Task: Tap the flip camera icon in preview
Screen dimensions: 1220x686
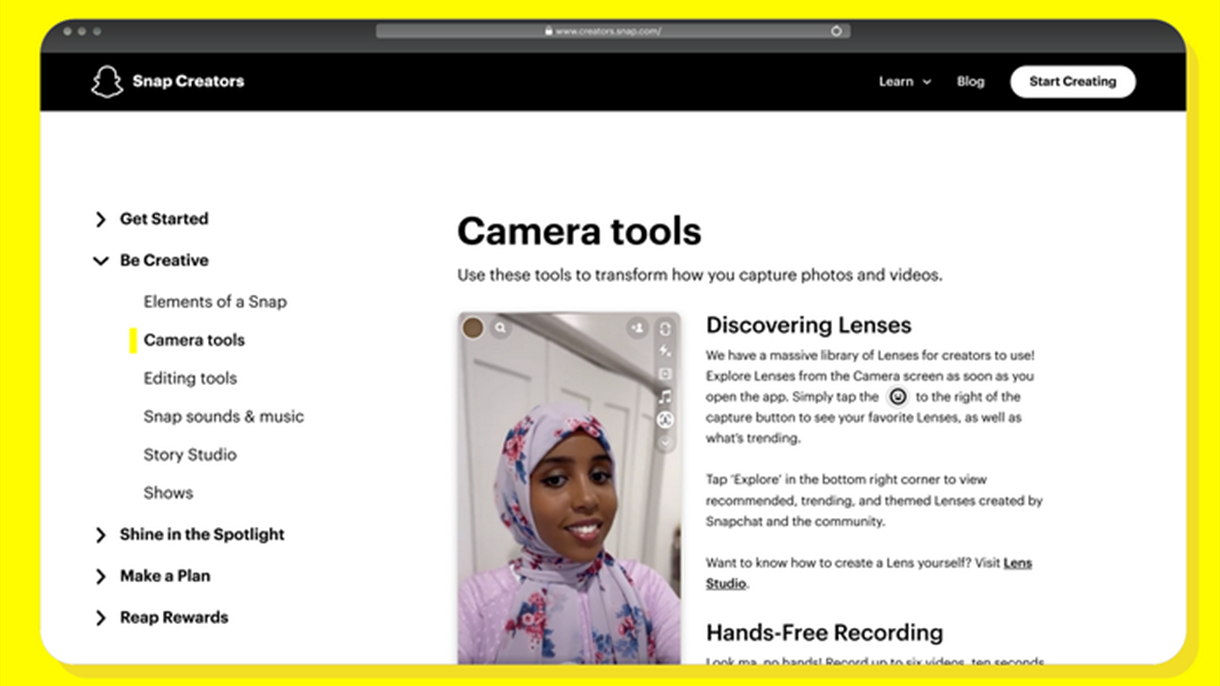Action: coord(665,328)
